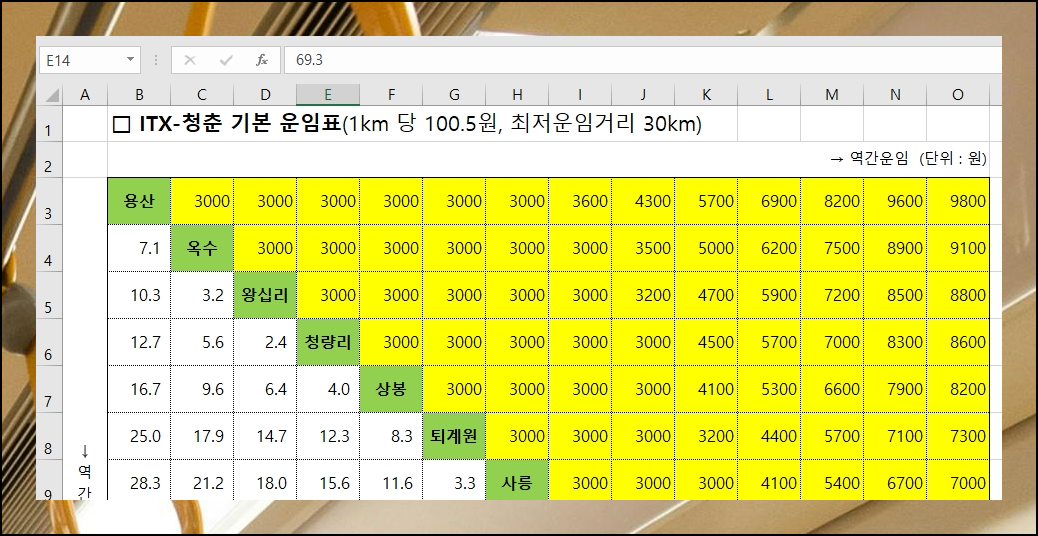Click the fare cell 3600
The width and height of the screenshot is (1038, 536).
pos(580,201)
